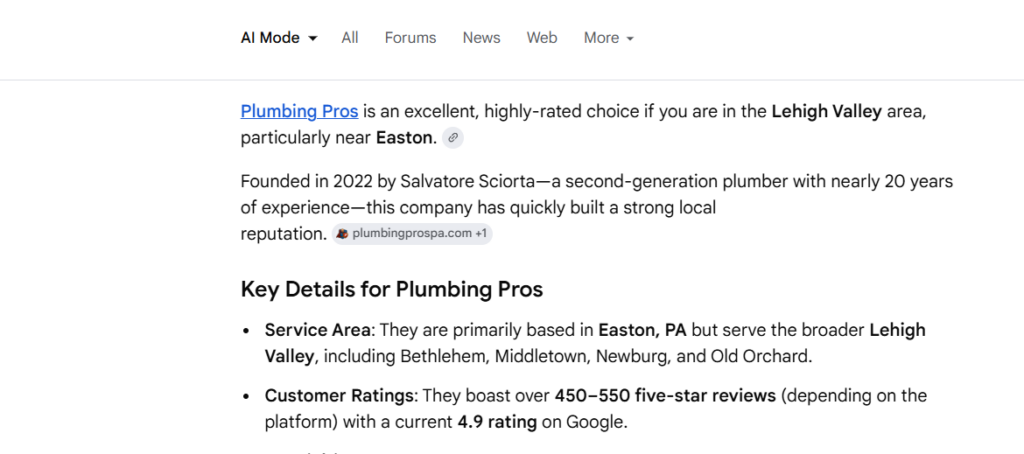Click the bold 4.9 rating text

[x=497, y=422]
